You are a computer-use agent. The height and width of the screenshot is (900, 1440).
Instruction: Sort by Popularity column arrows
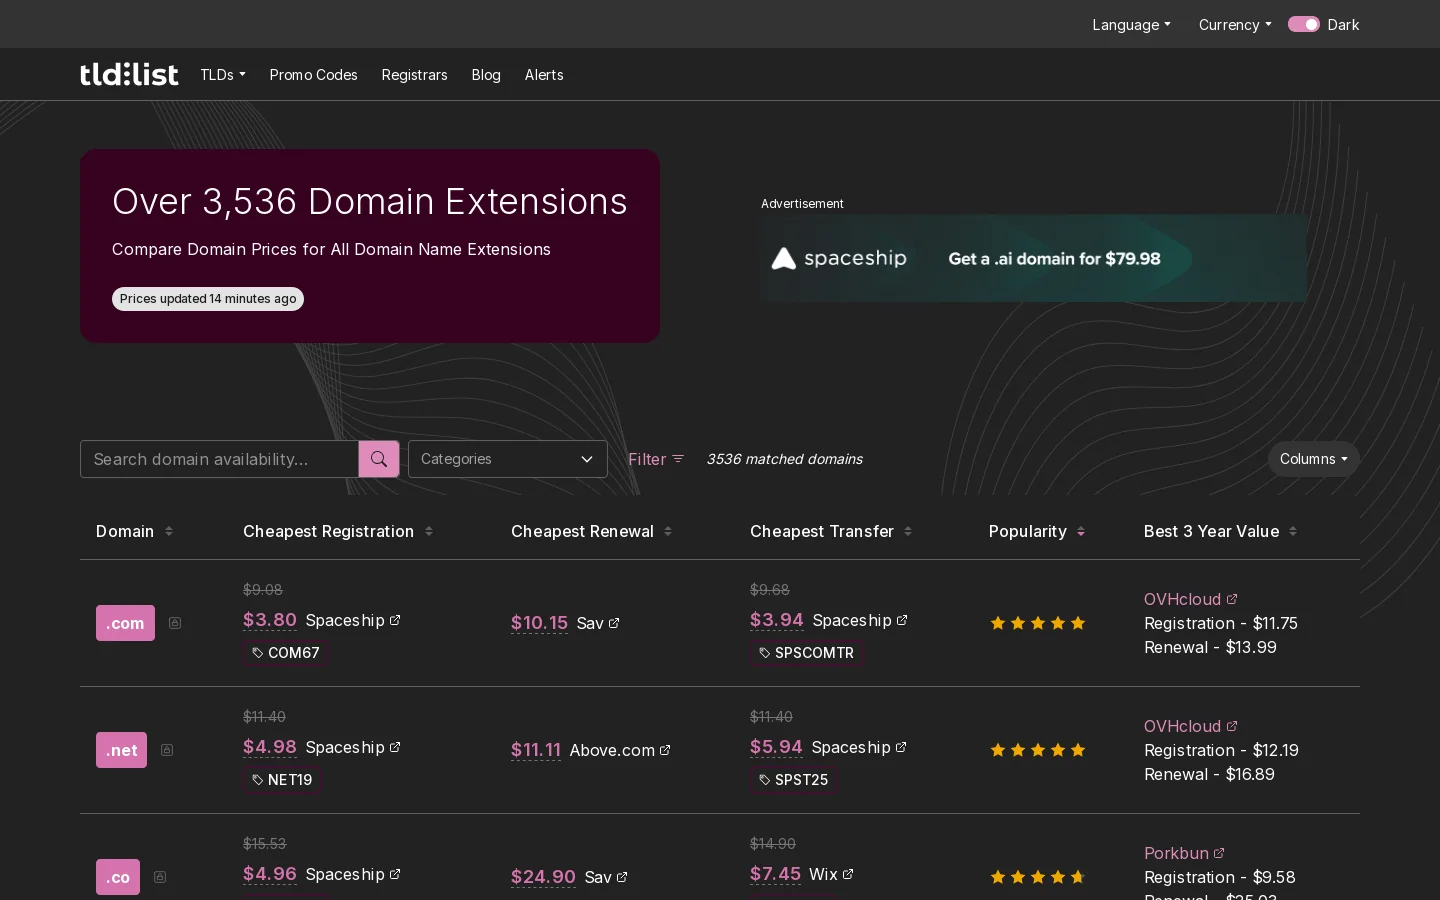point(1081,531)
